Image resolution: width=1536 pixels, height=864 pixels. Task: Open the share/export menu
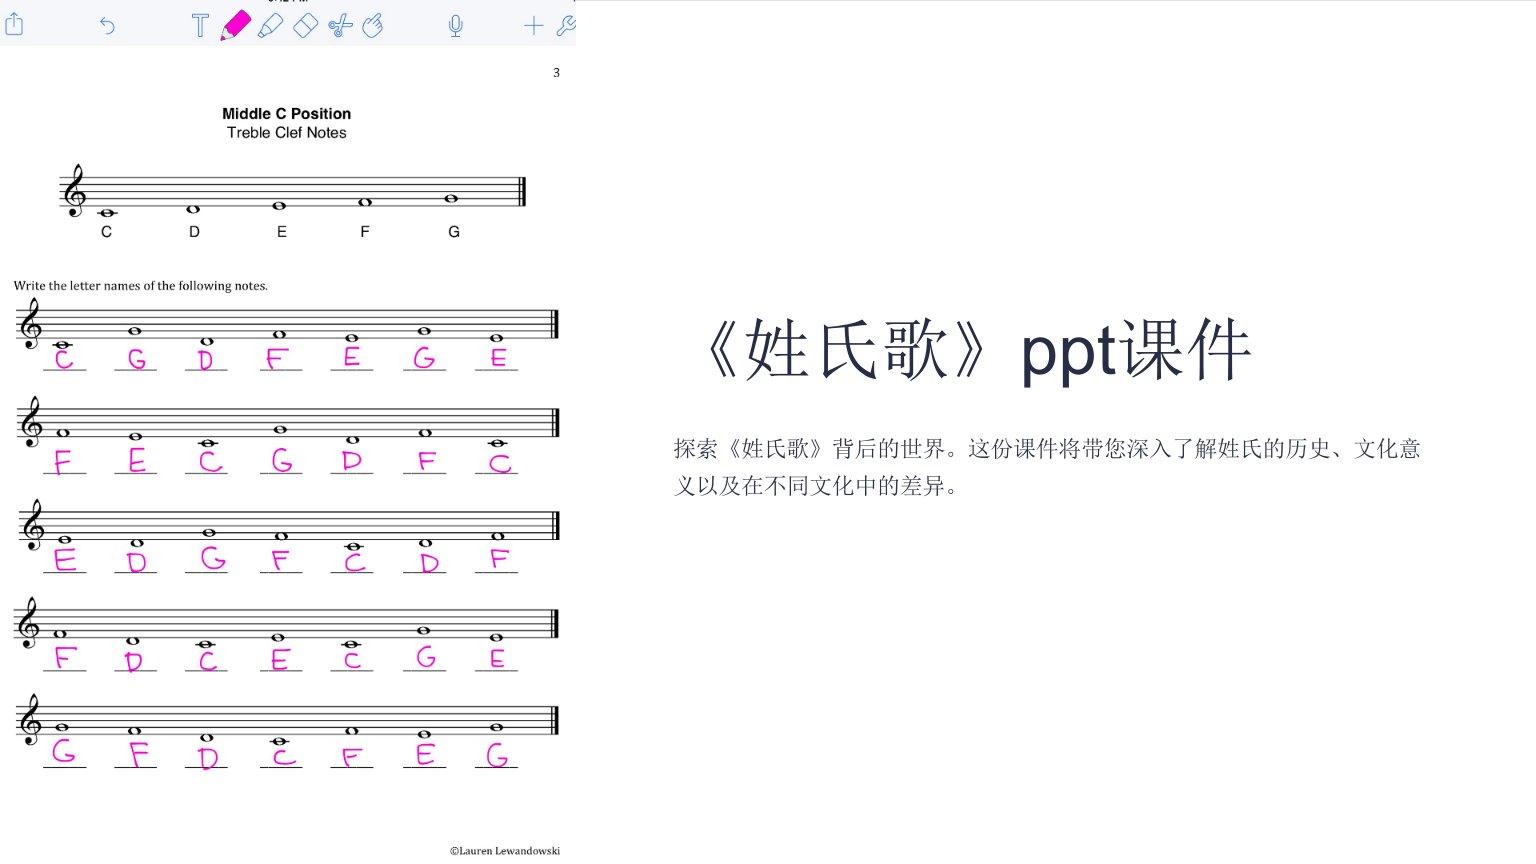[14, 25]
